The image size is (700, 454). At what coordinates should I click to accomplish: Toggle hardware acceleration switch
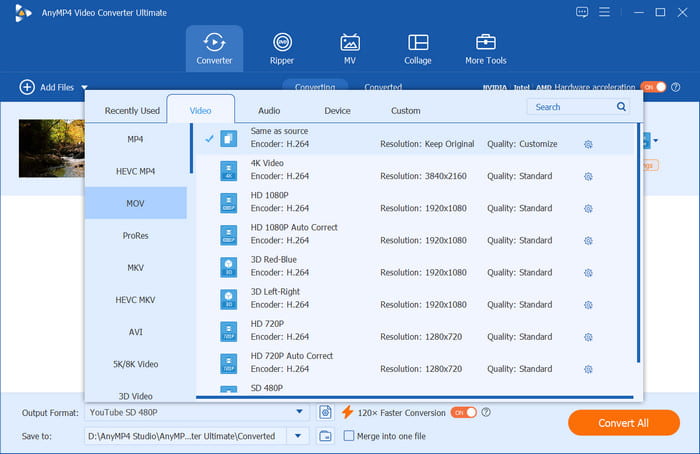pos(653,87)
